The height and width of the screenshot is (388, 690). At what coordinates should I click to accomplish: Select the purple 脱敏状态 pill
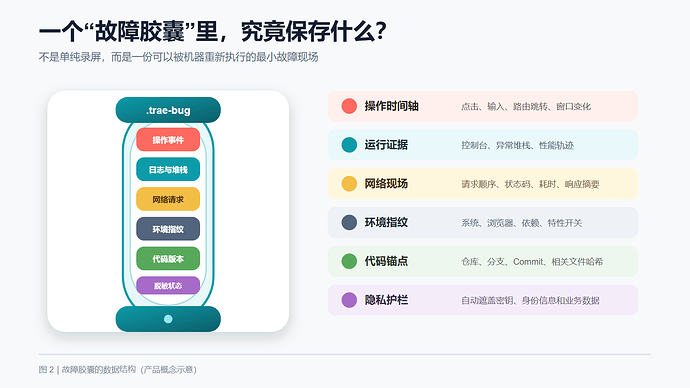tap(168, 286)
